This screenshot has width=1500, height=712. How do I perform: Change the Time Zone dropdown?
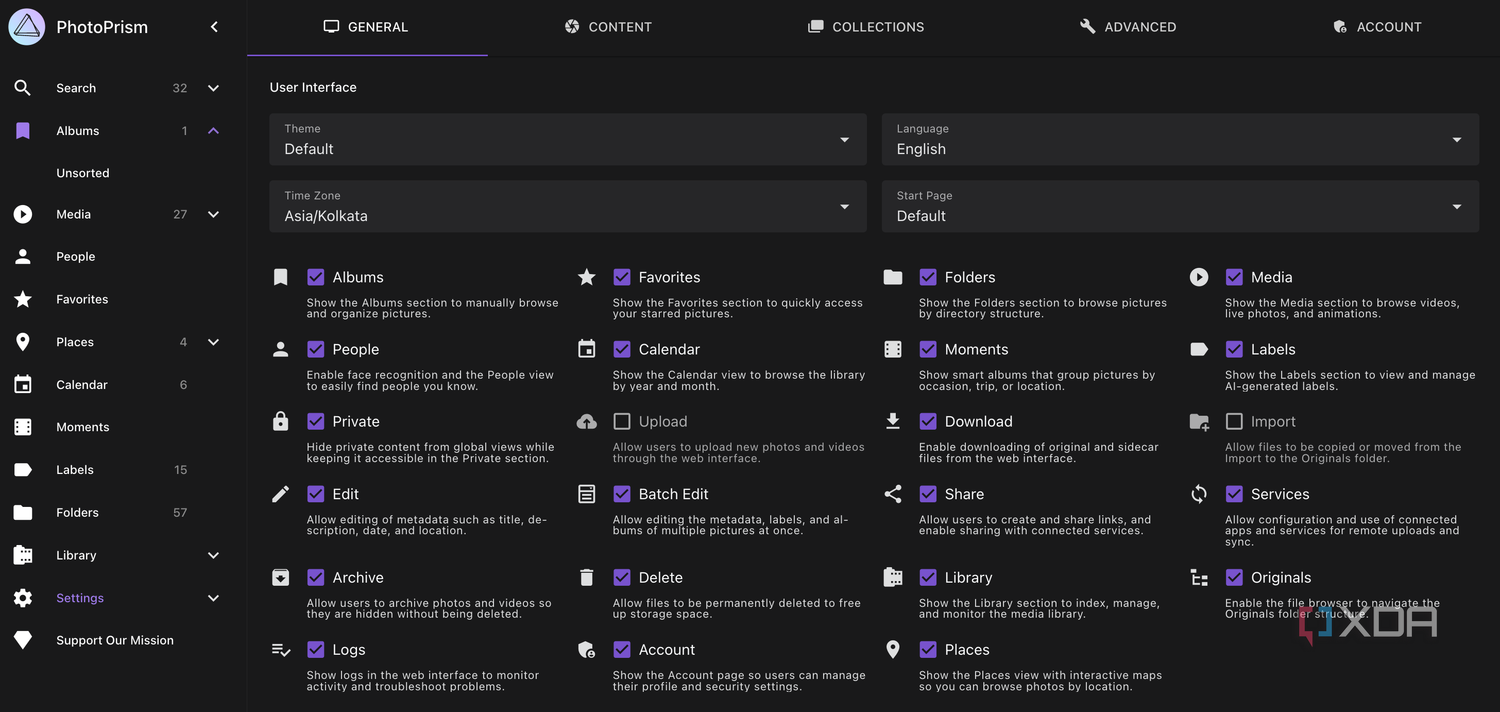coord(568,206)
